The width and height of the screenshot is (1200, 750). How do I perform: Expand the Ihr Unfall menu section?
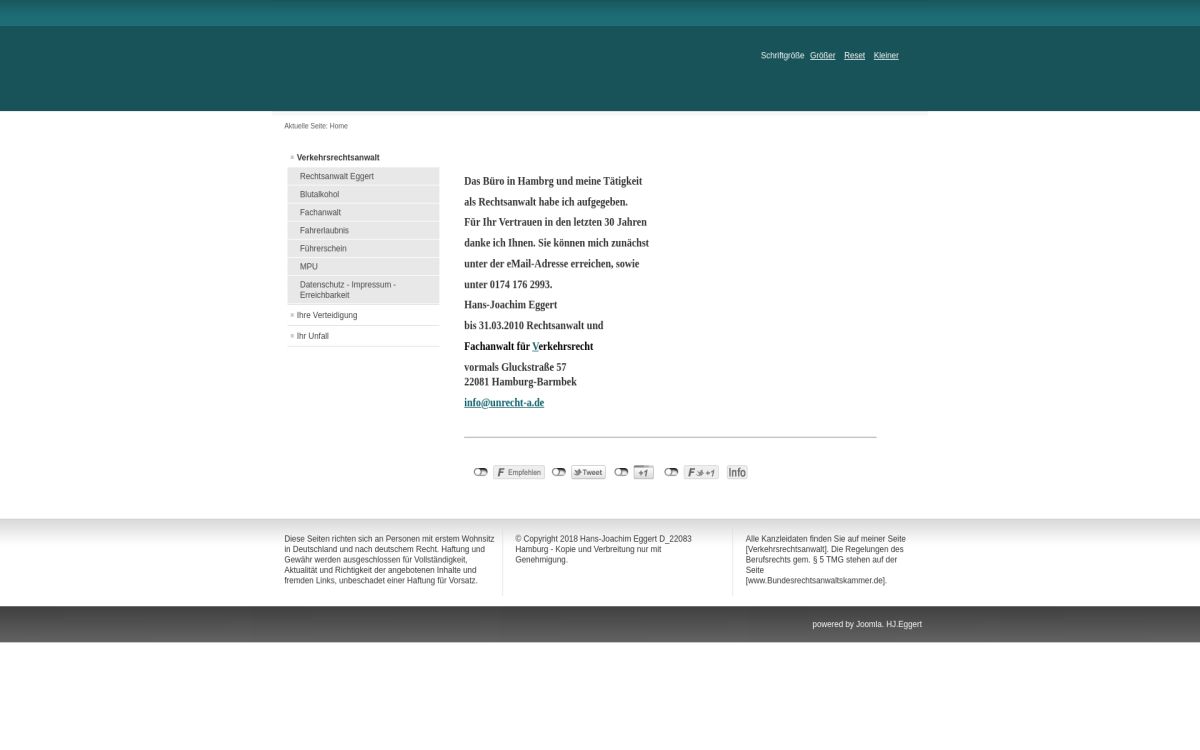pyautogui.click(x=313, y=336)
